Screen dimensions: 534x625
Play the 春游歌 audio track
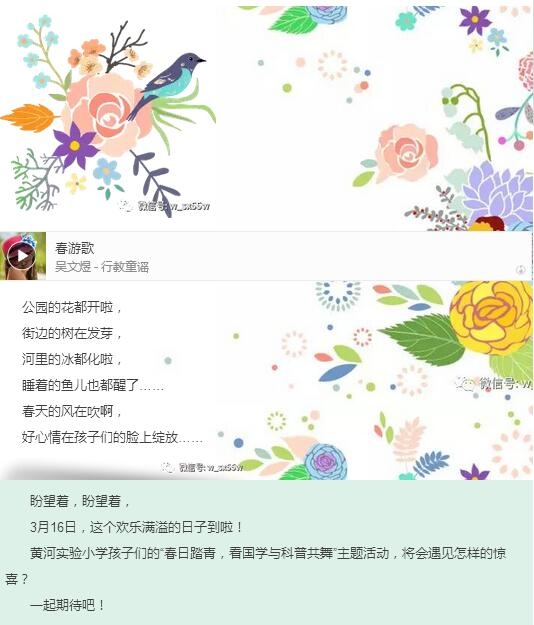coord(22,256)
